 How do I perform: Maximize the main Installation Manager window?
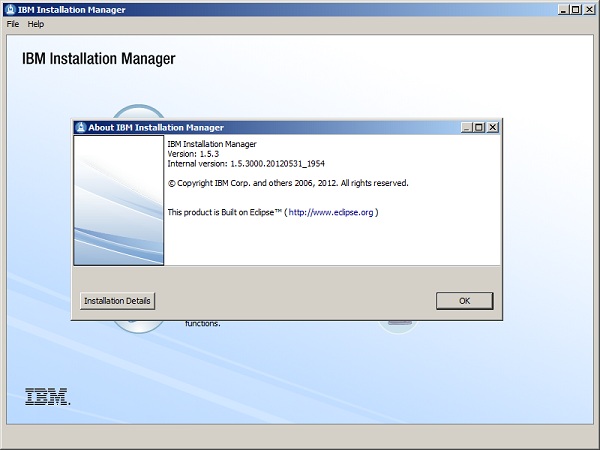(576, 10)
